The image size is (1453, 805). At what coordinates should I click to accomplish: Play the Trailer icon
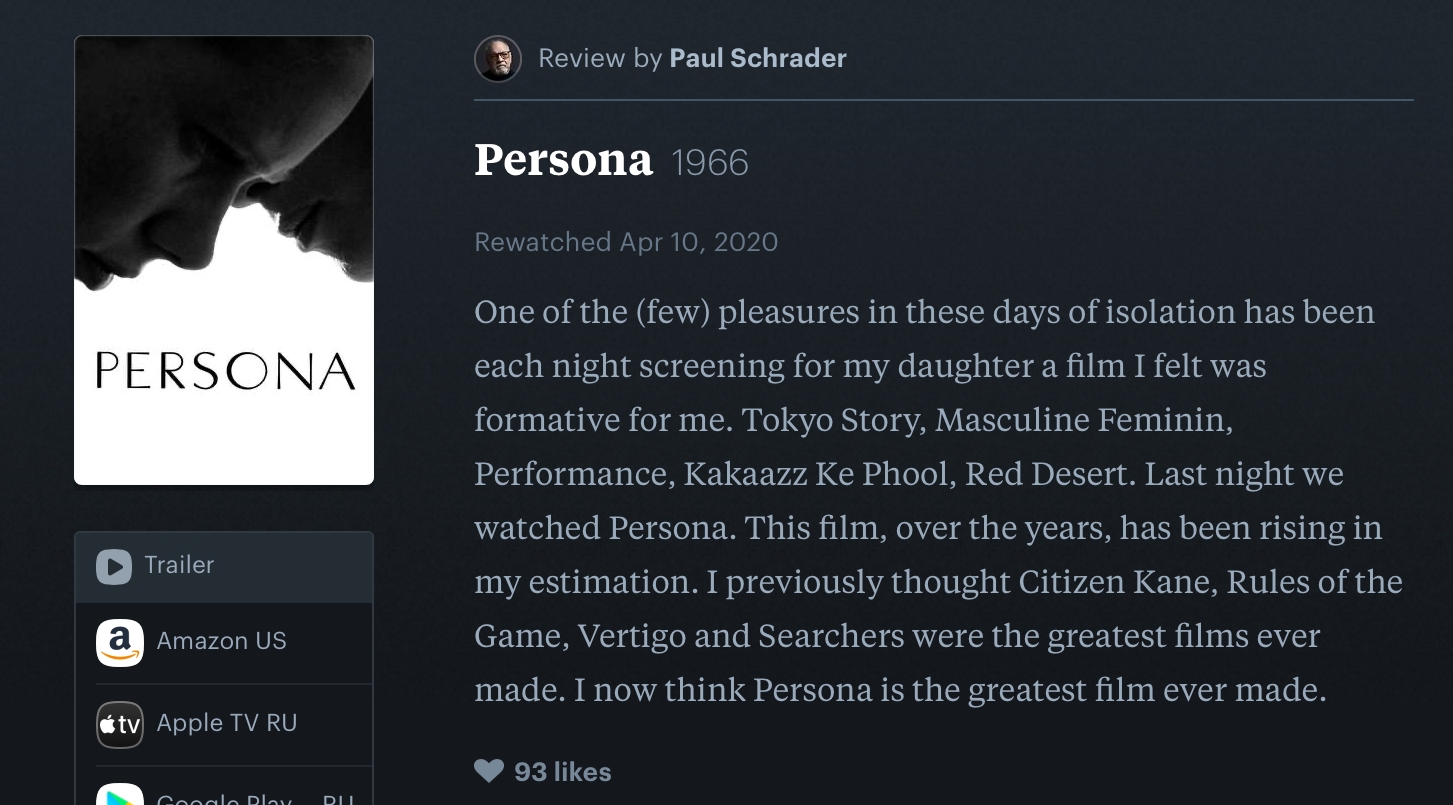click(x=113, y=567)
